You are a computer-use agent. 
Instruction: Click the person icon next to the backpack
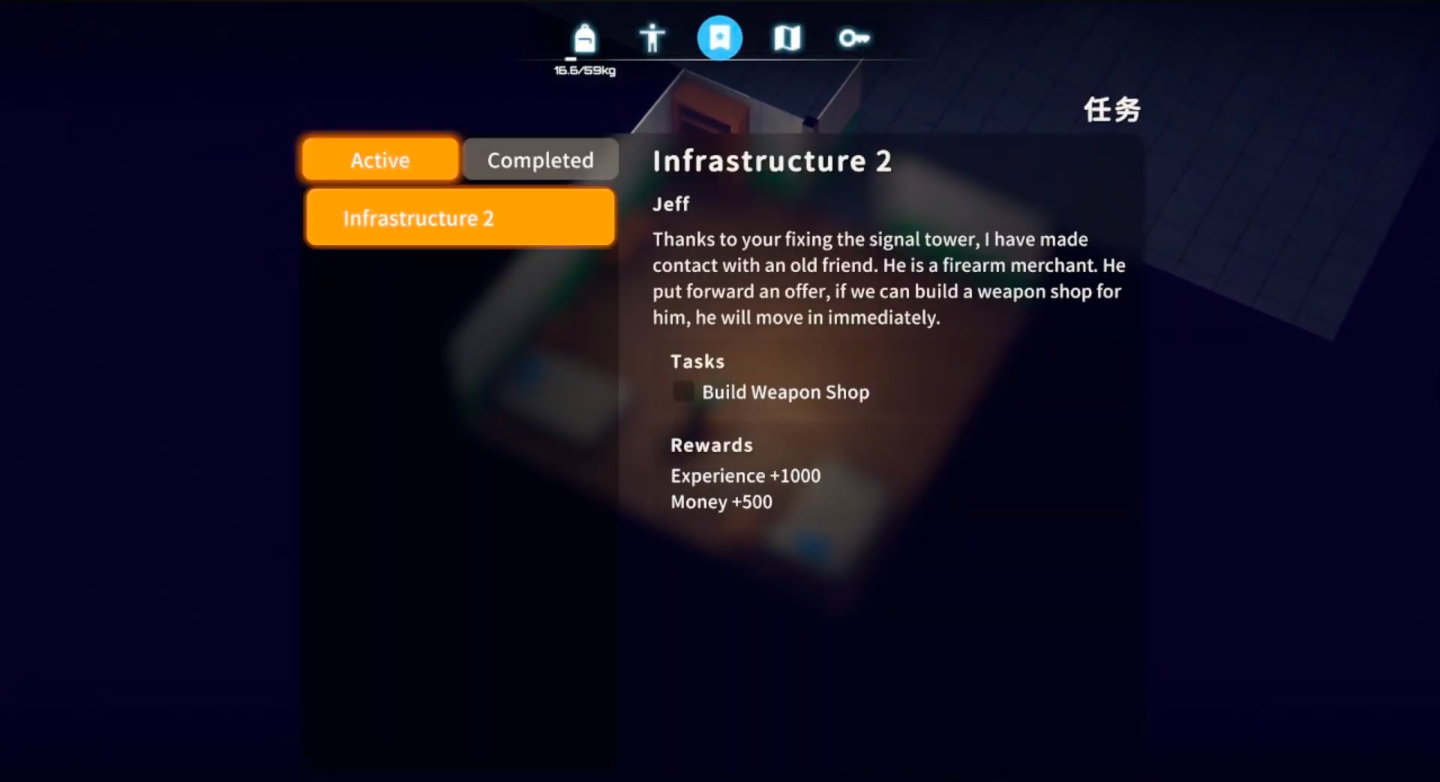(652, 36)
